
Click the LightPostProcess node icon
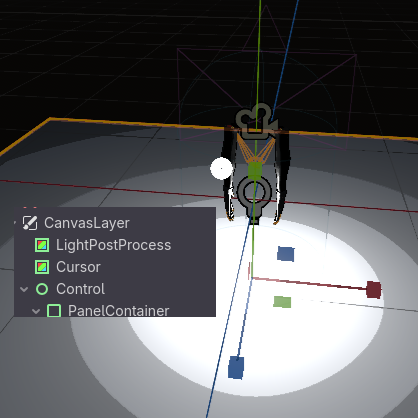click(x=42, y=245)
